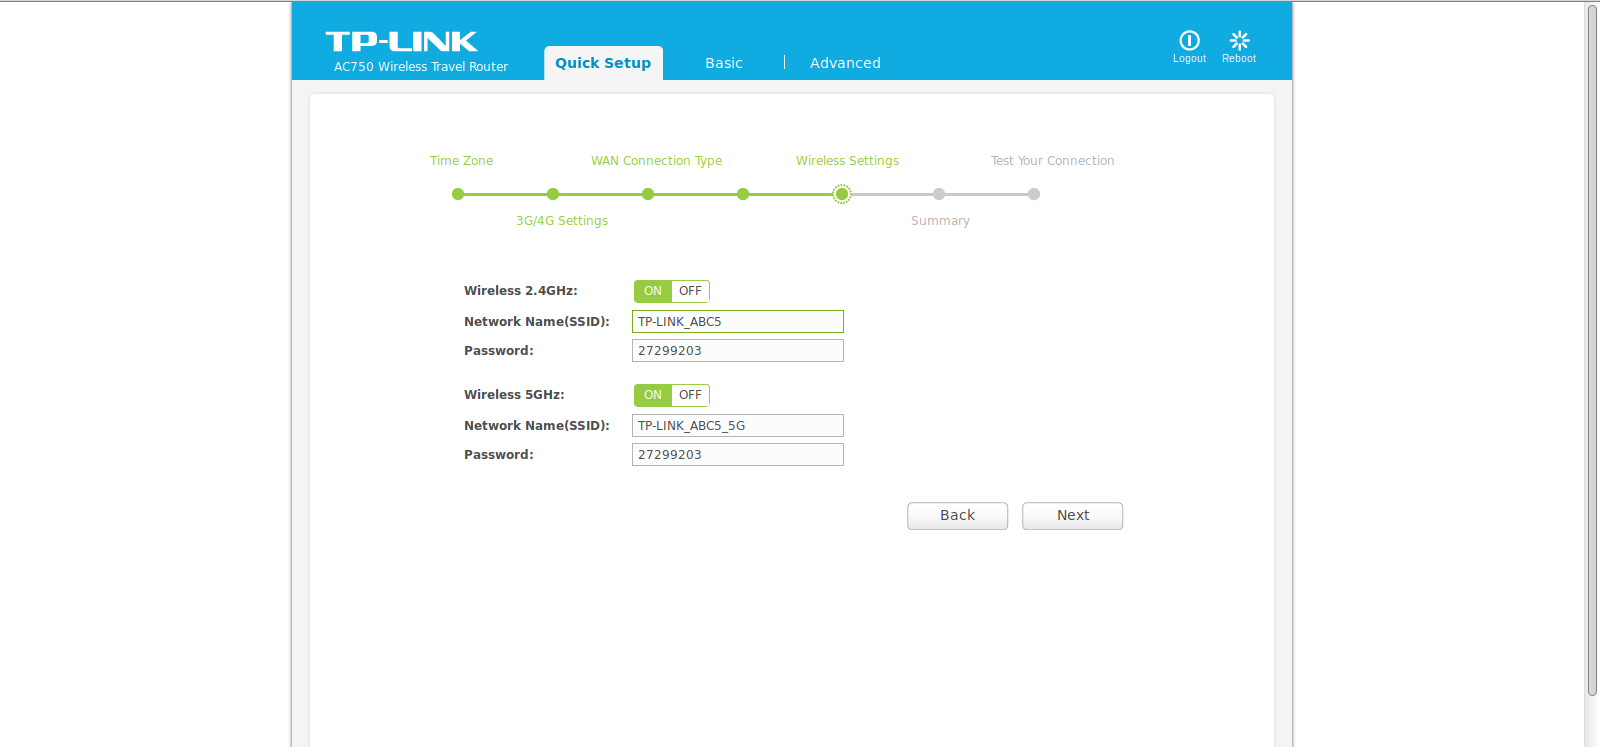Click the active Wireless Settings step marker
The image size is (1600, 747).
coord(842,194)
